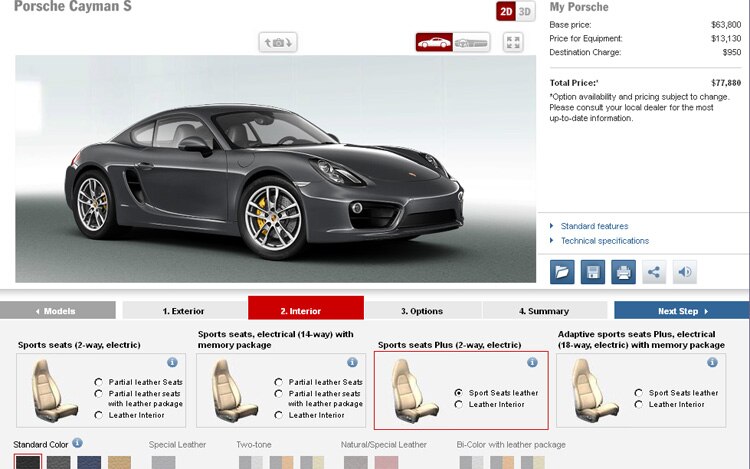Viewport: 750px width, 469px height.
Task: Click the Adaptive sports seats Plus image
Action: pos(594,391)
